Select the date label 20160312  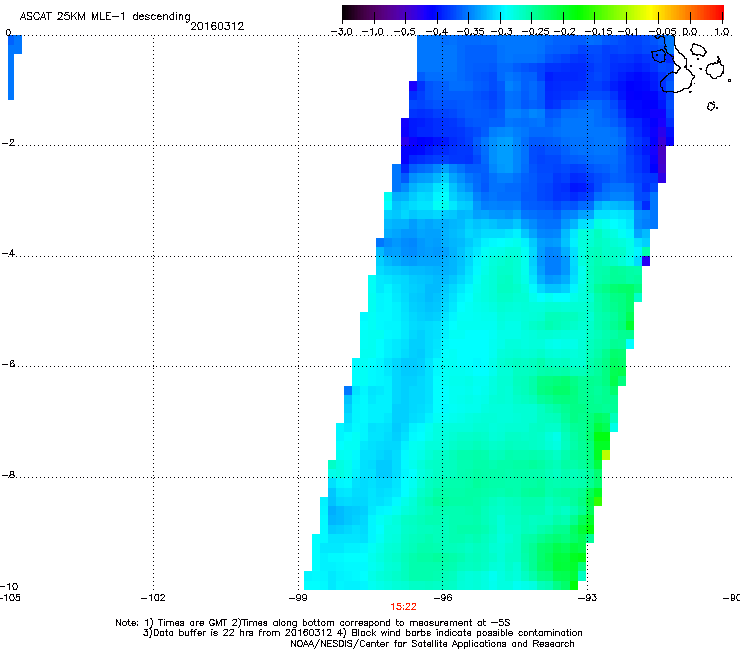[217, 26]
